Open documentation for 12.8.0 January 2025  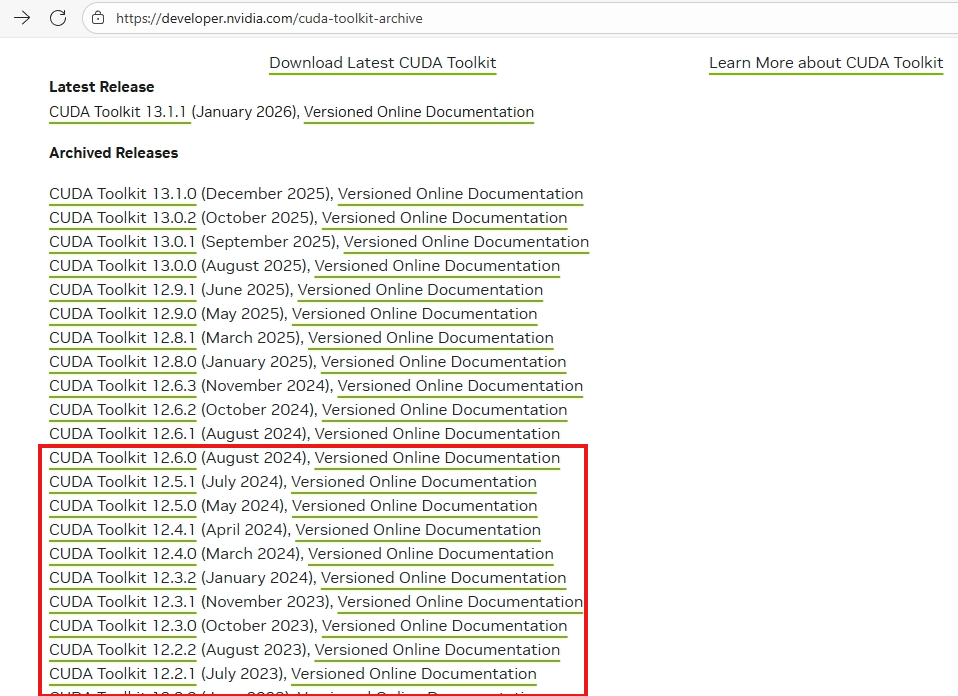443,362
